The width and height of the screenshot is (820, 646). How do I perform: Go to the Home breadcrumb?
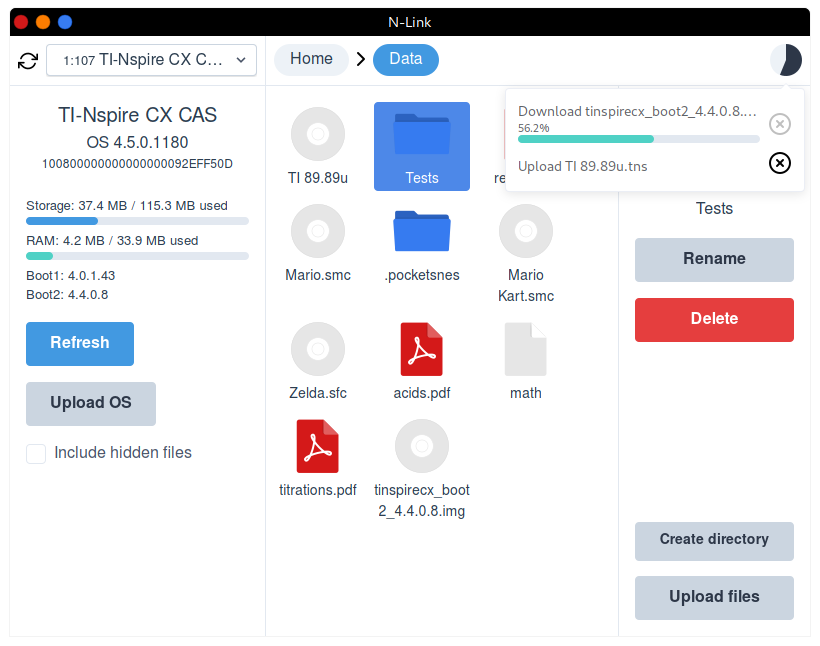tap(311, 59)
